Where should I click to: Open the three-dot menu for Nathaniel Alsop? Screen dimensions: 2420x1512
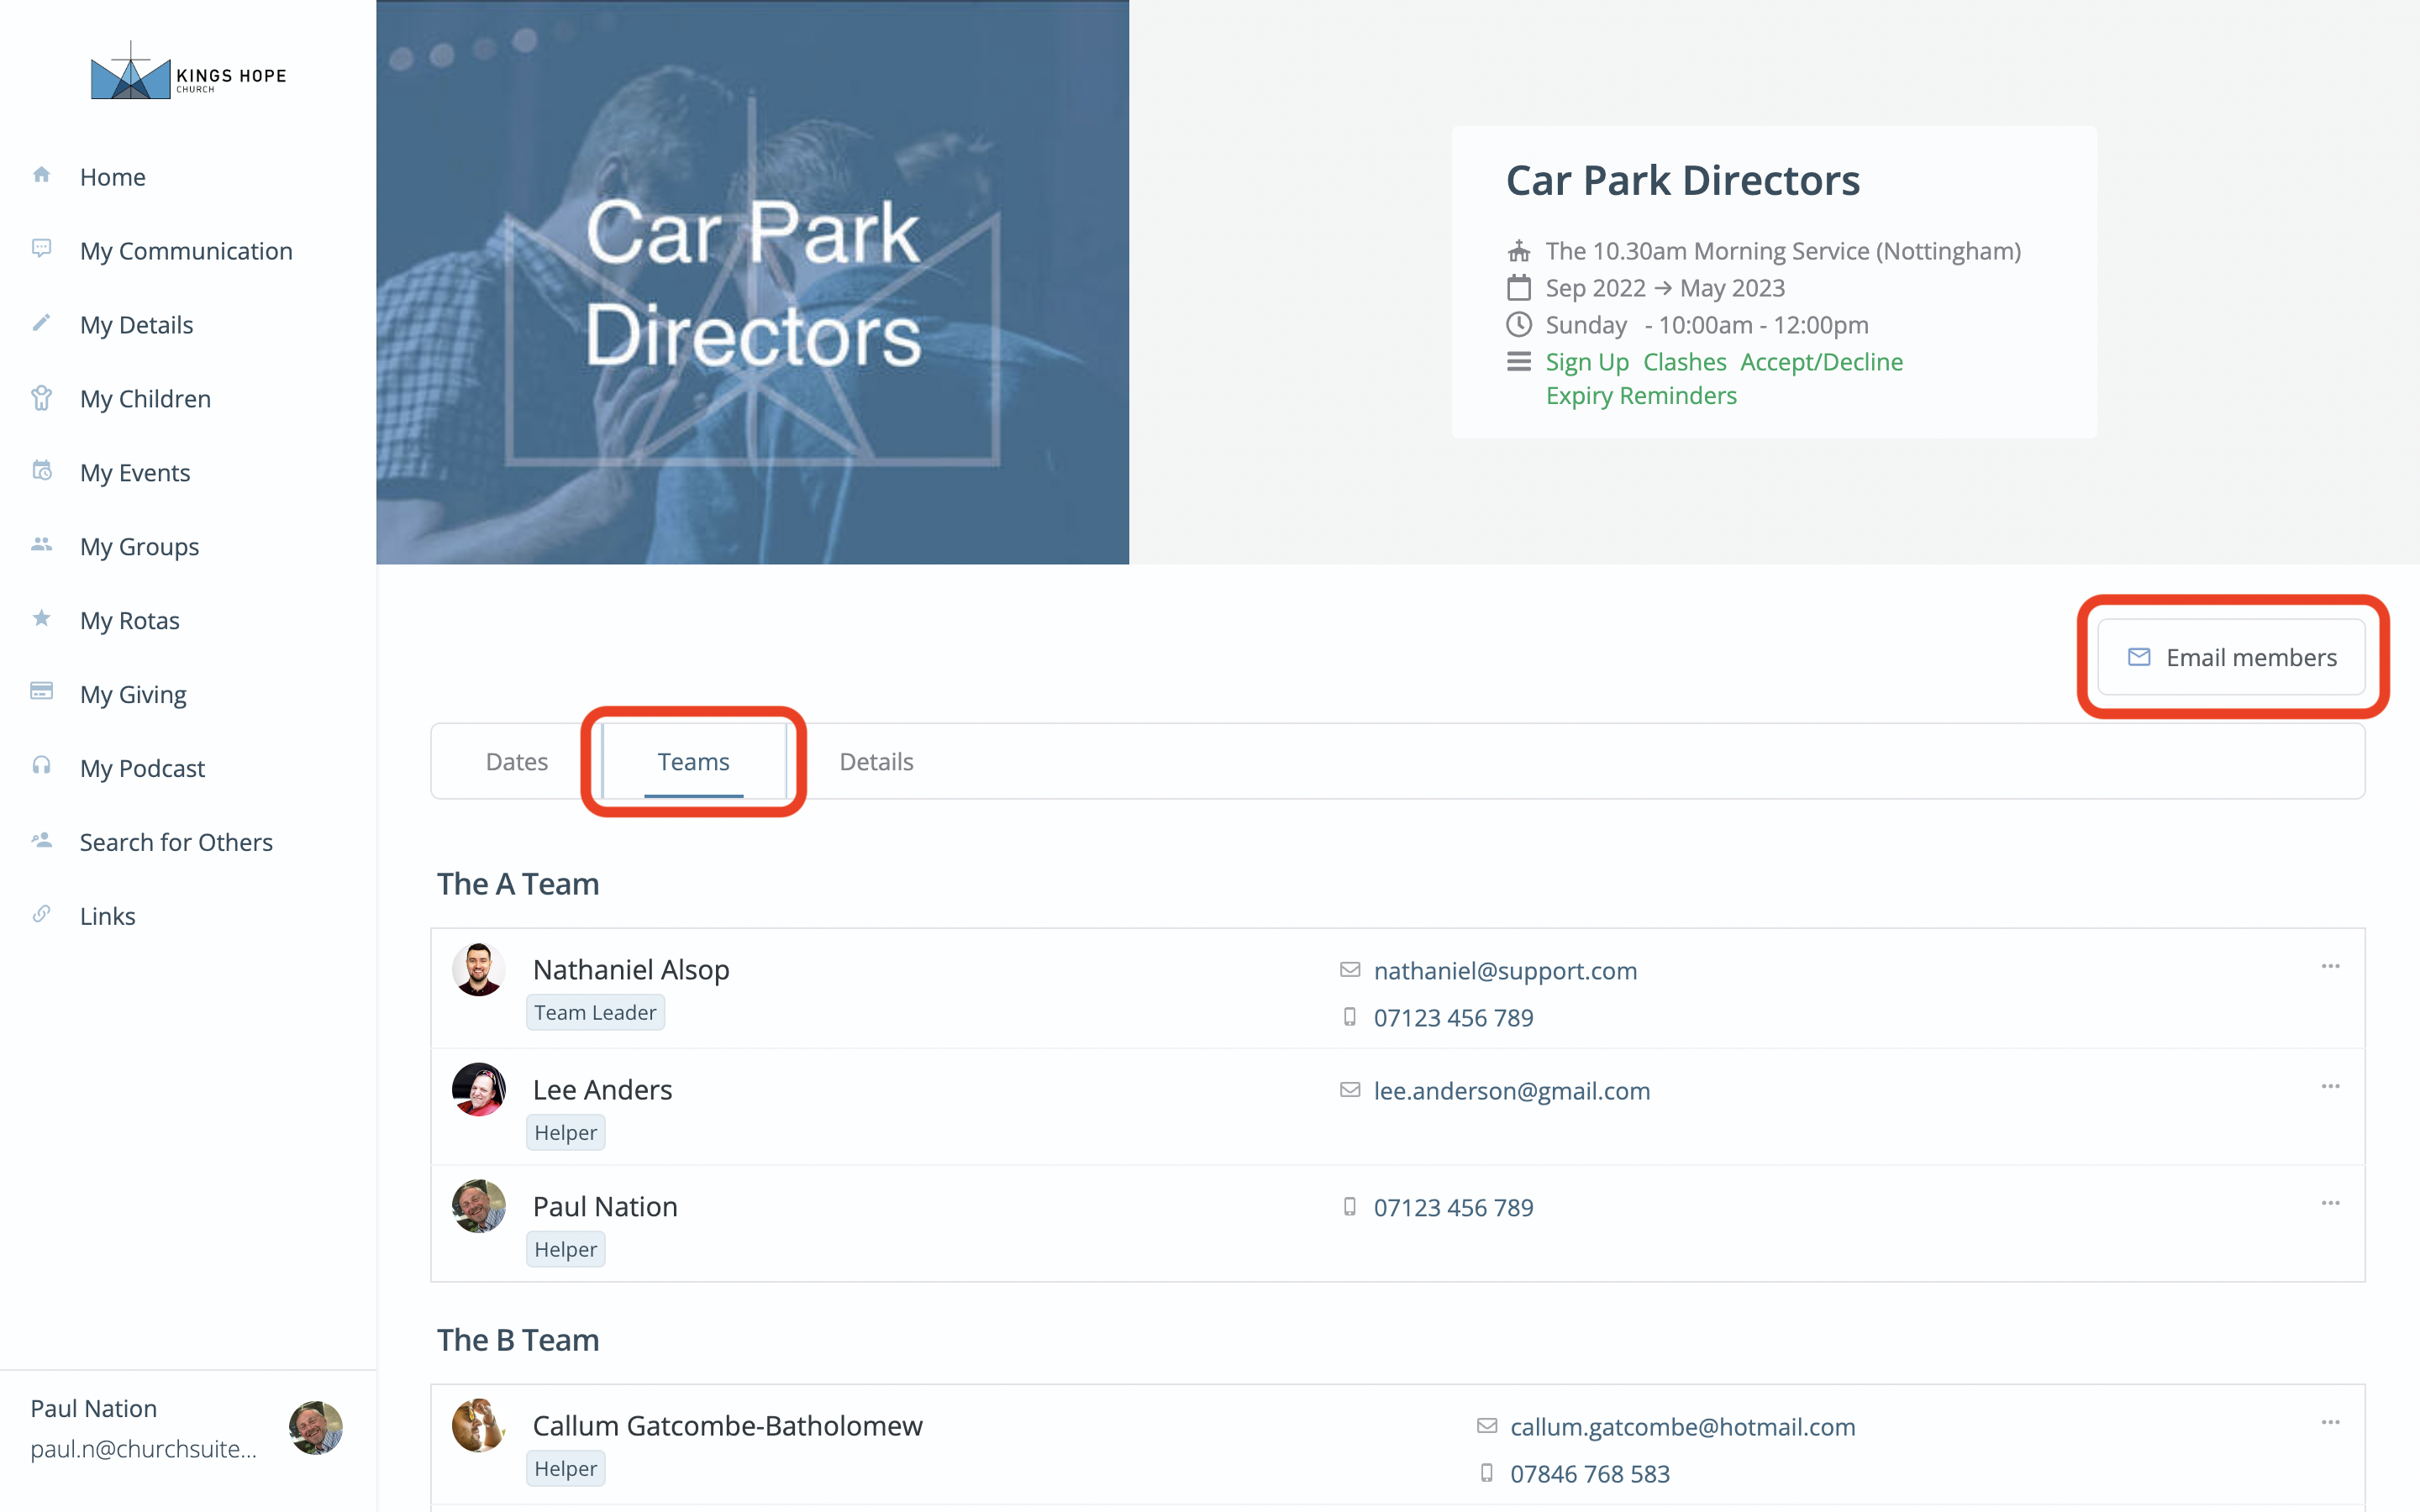2330,967
